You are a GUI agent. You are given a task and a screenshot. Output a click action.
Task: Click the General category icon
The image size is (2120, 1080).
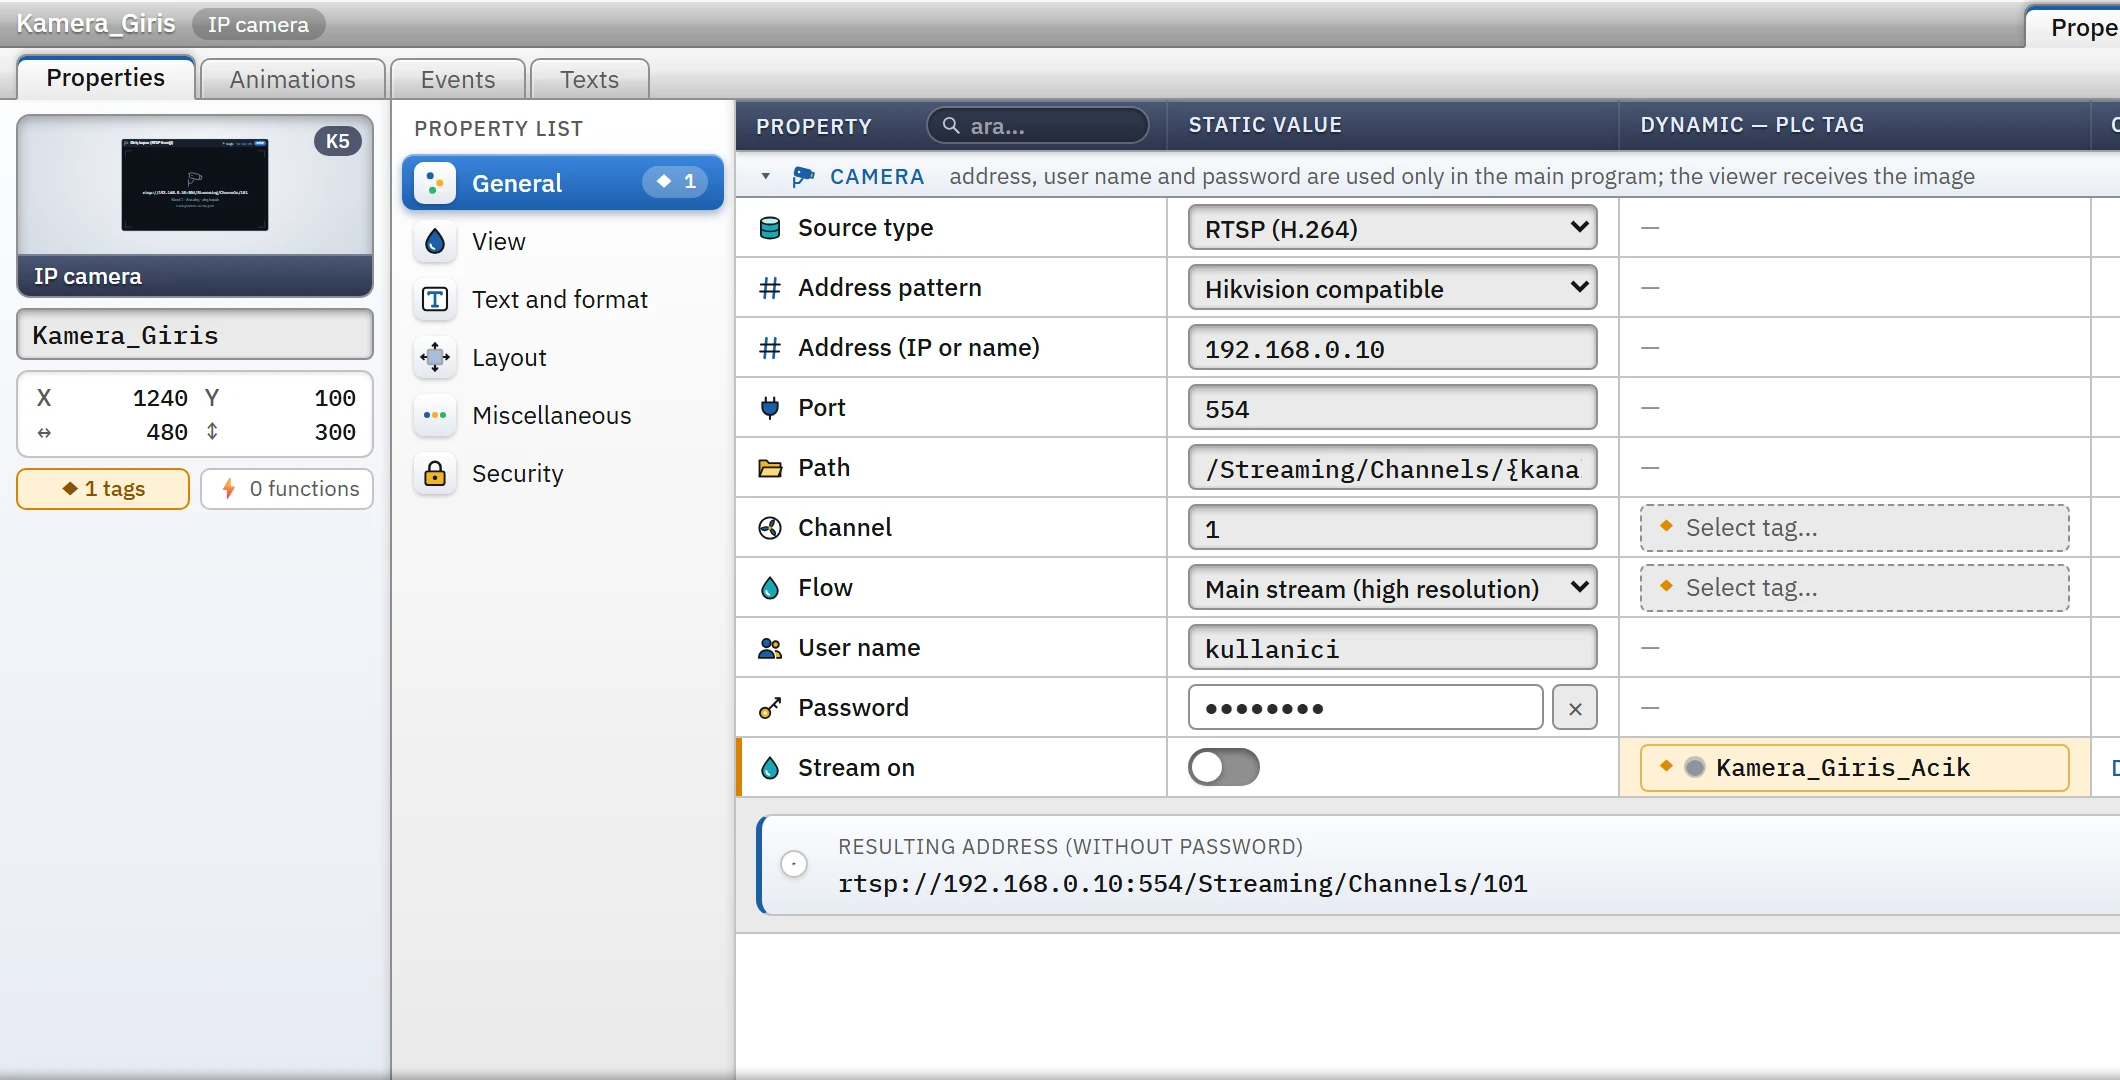coord(435,183)
